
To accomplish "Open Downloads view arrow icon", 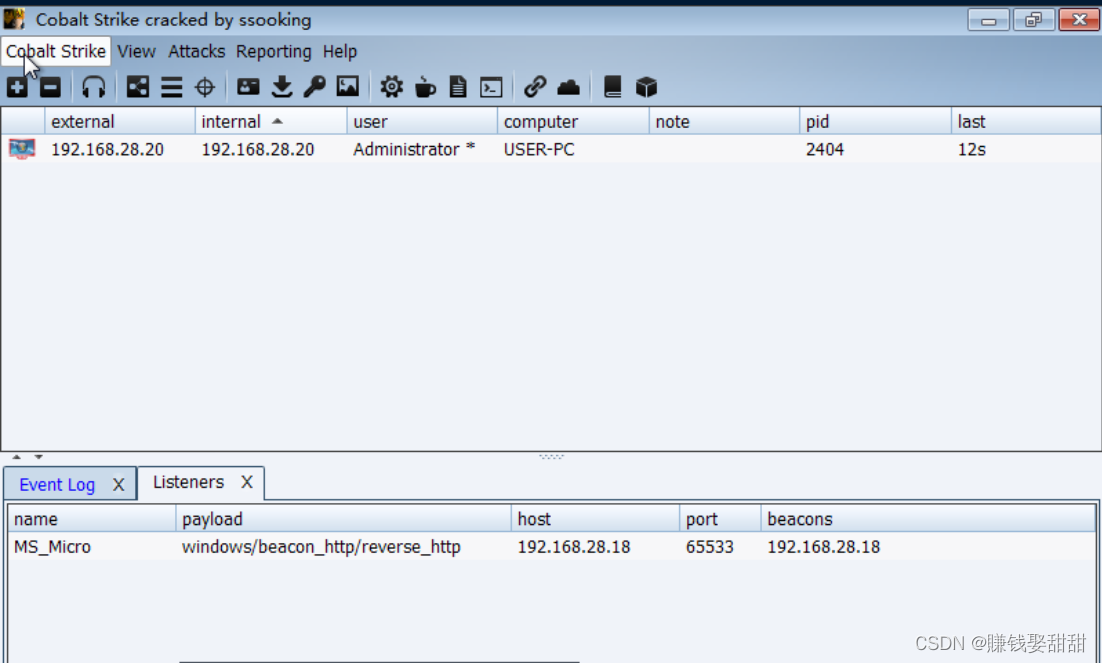I will click(282, 87).
